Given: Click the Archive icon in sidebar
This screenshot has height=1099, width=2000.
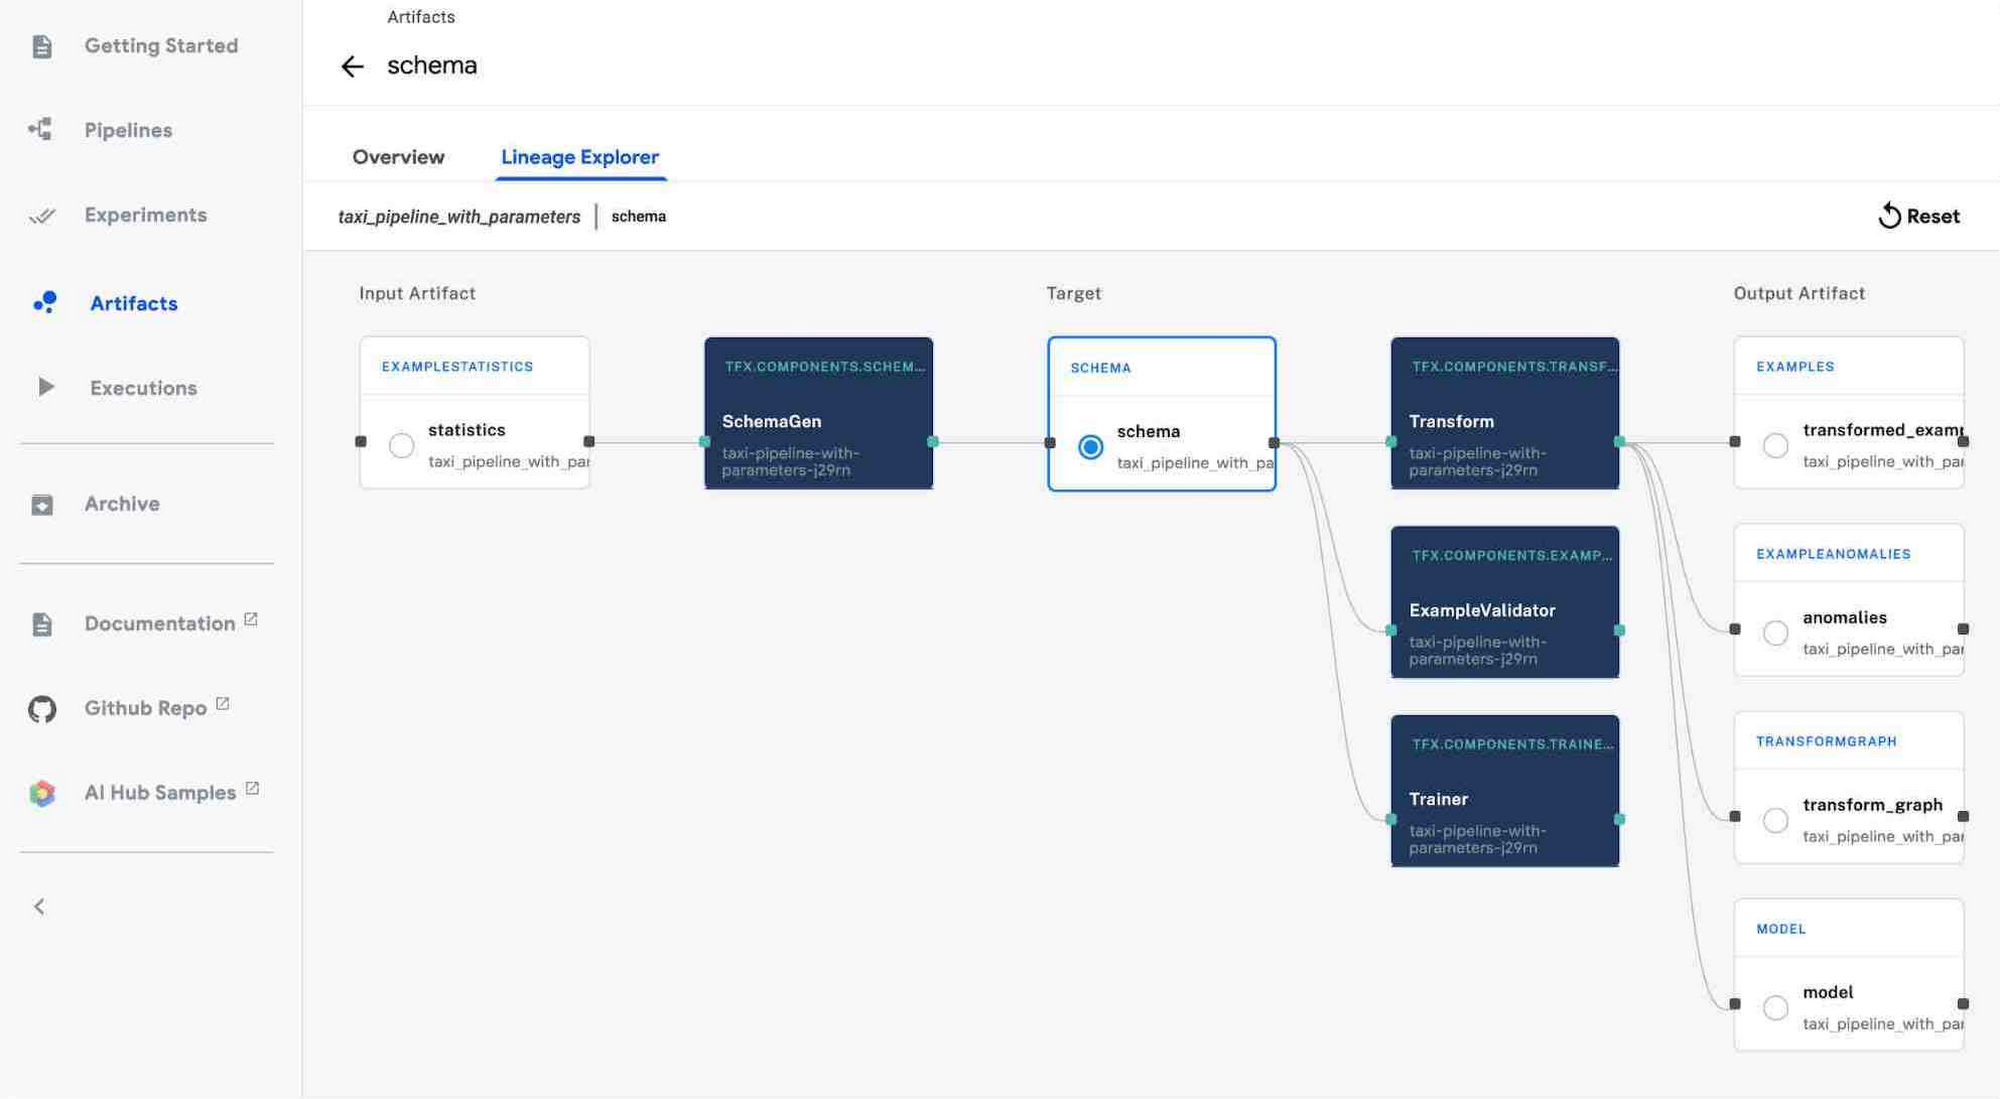Looking at the screenshot, I should 39,503.
